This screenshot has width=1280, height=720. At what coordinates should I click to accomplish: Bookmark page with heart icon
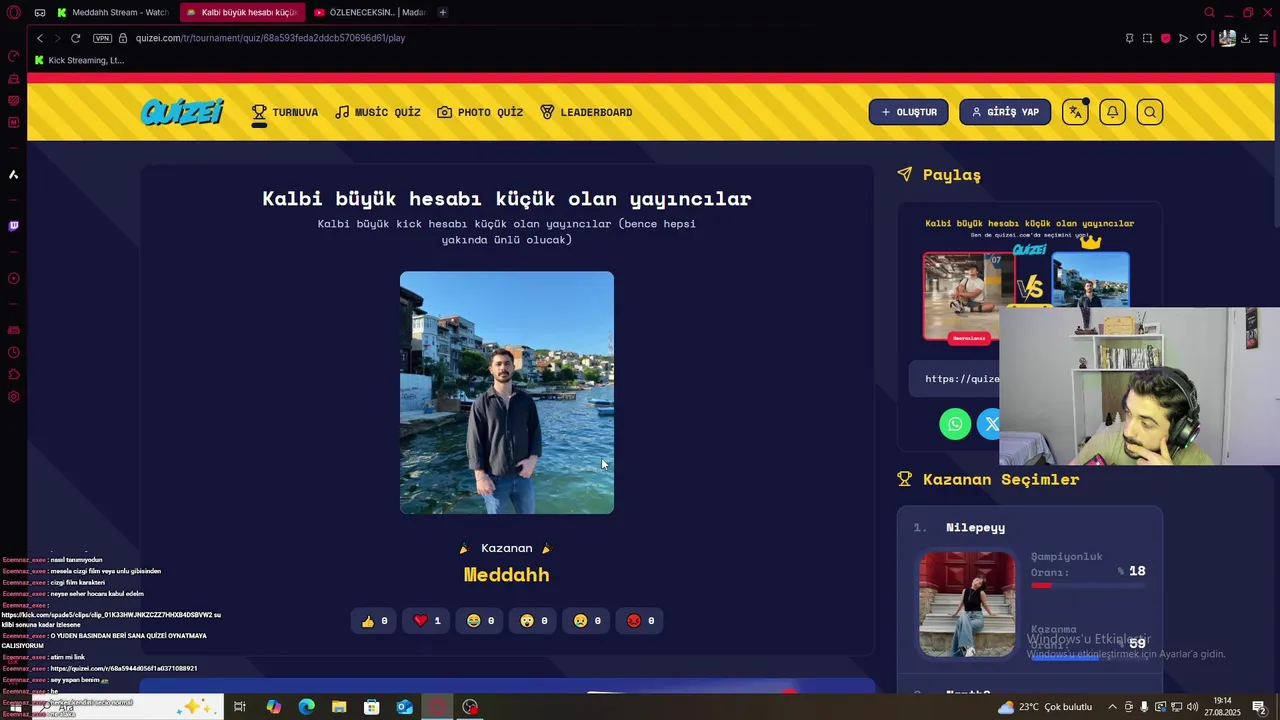click(x=1201, y=38)
